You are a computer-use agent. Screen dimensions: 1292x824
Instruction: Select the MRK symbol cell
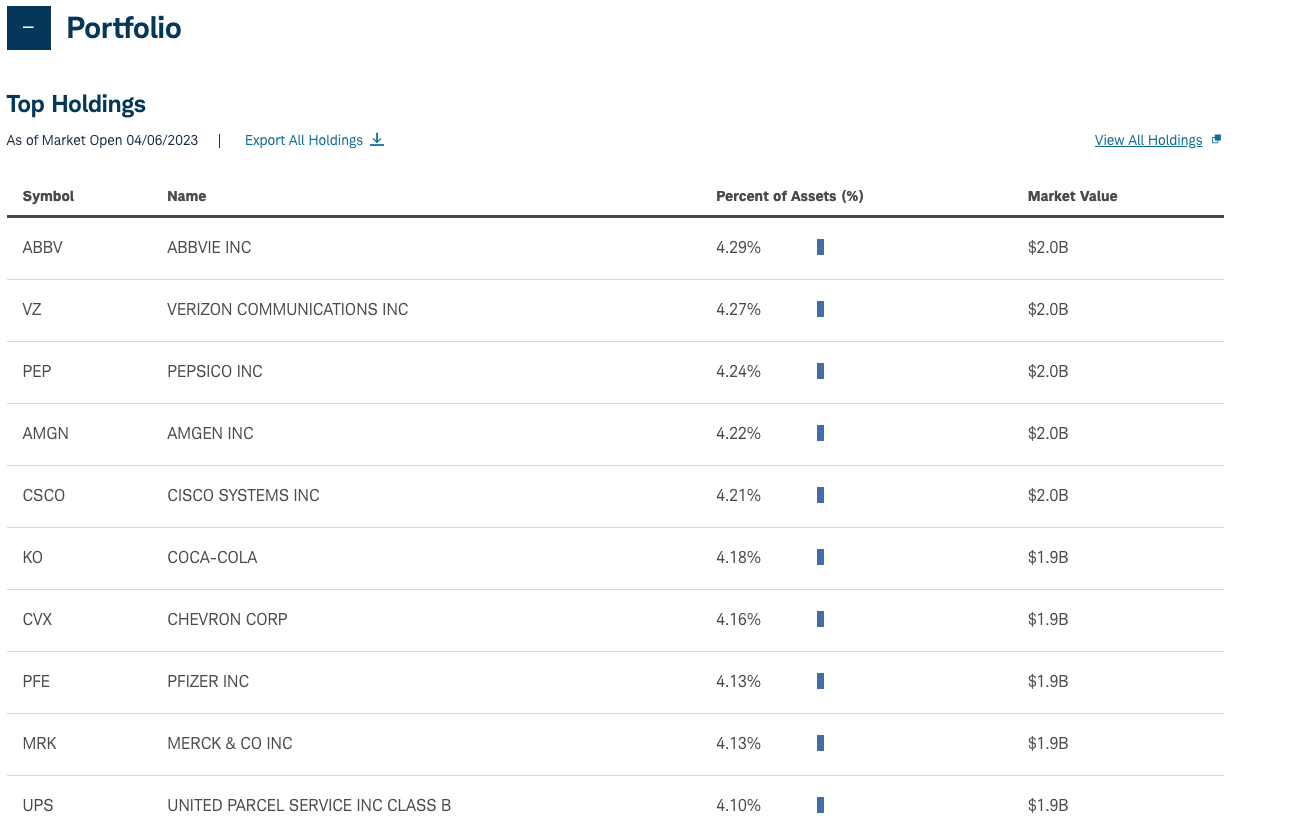tap(39, 743)
